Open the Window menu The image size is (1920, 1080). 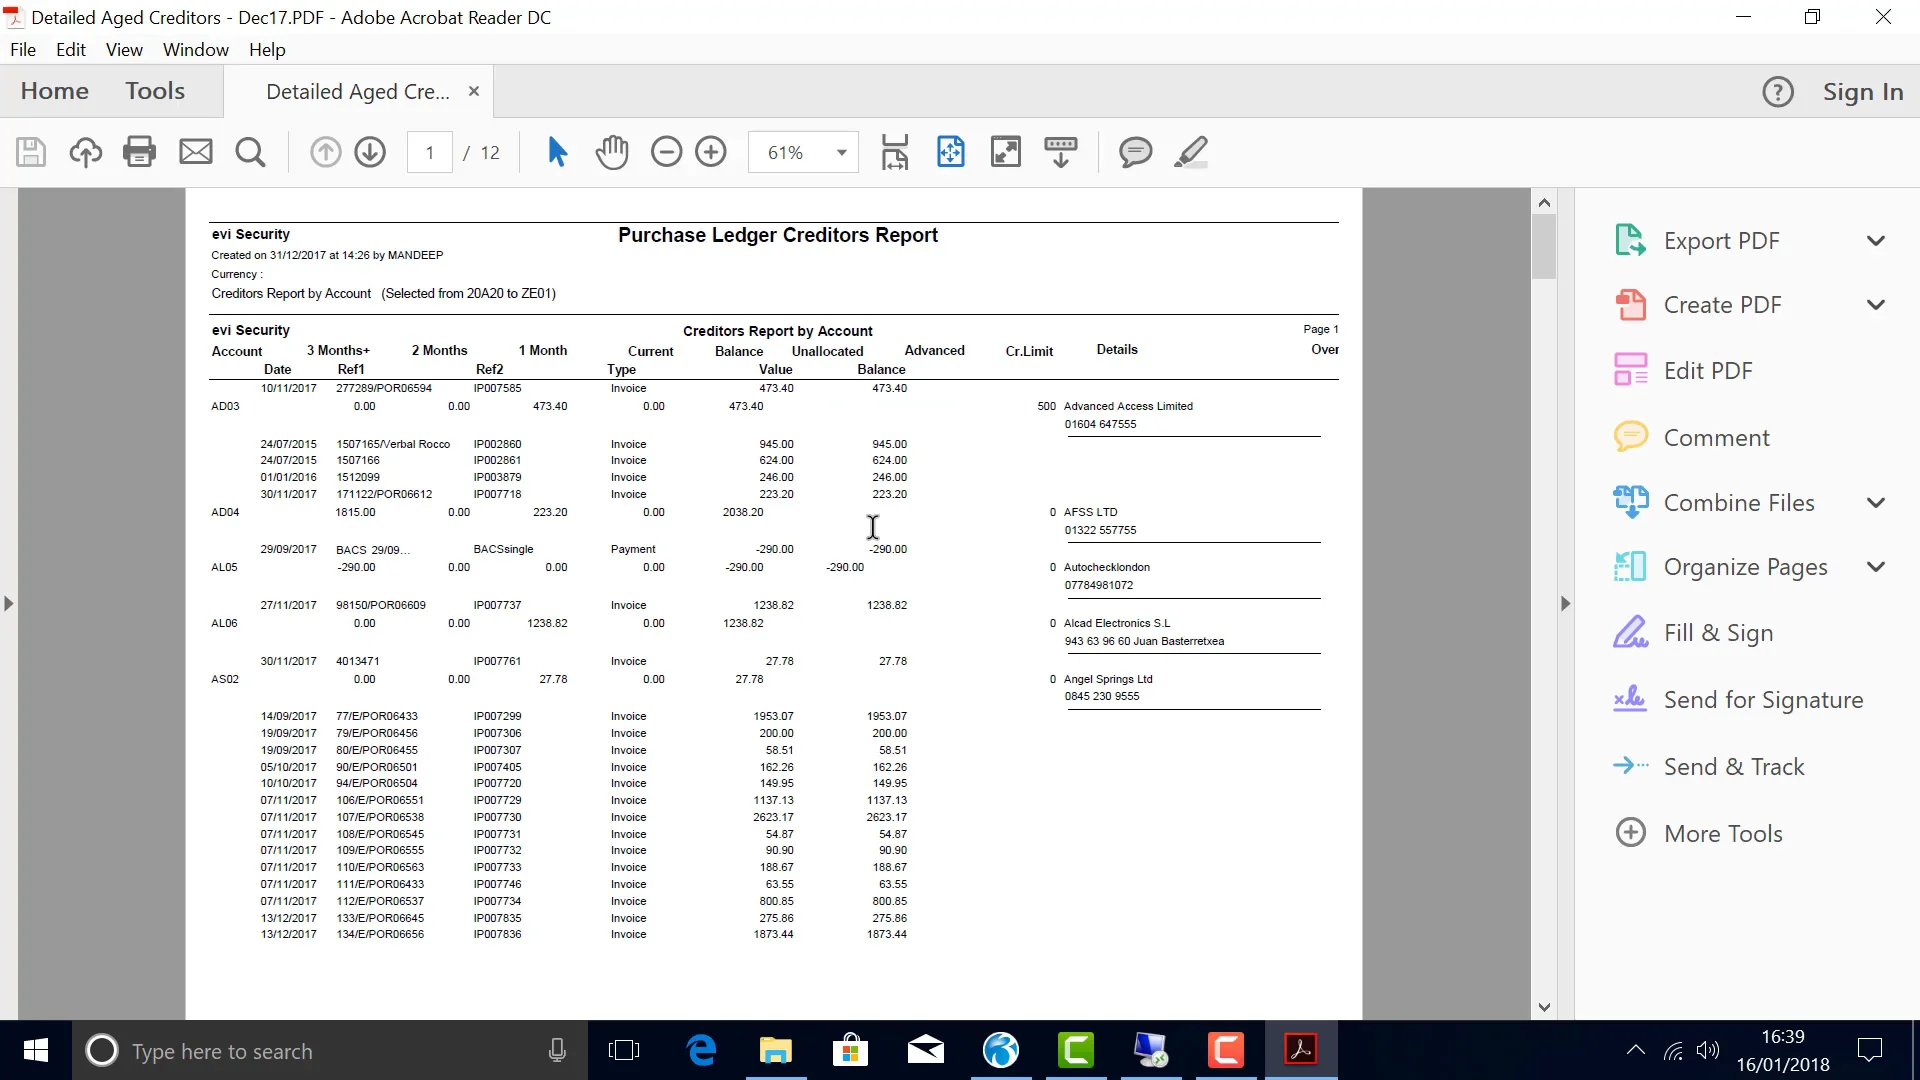[196, 50]
